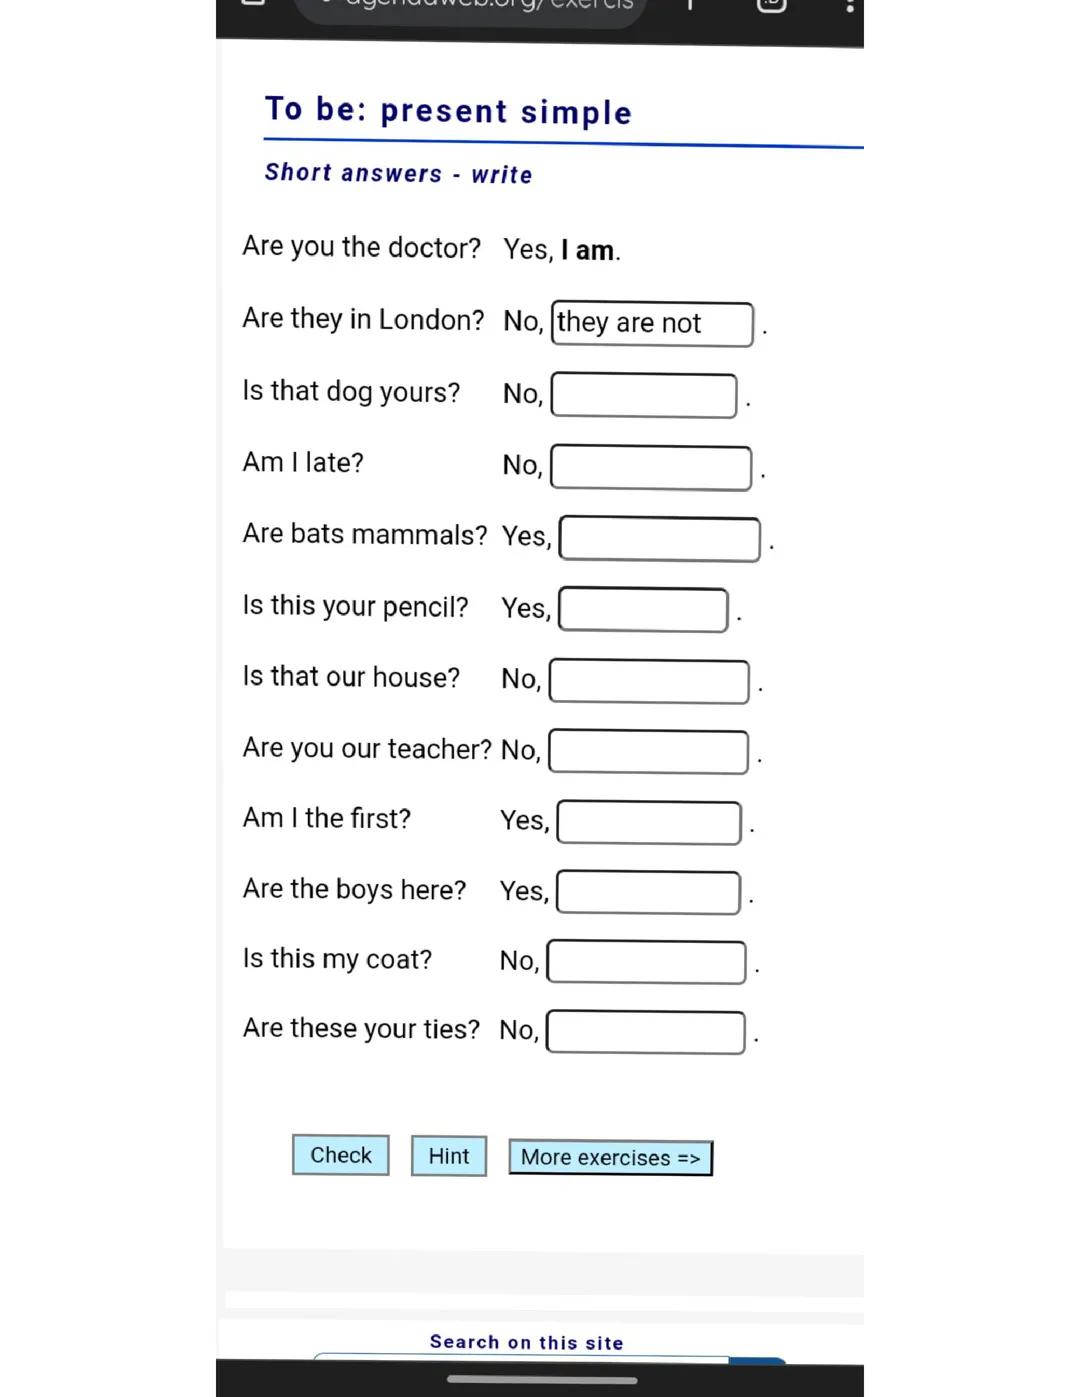
Task: Click the "Is this my coat?" answer box
Action: (646, 962)
